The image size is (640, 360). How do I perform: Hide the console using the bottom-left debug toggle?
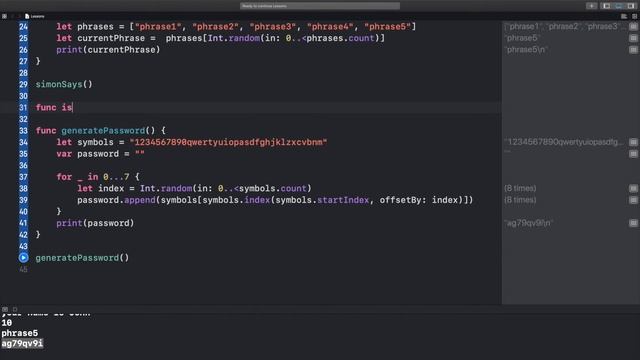coord(5,309)
